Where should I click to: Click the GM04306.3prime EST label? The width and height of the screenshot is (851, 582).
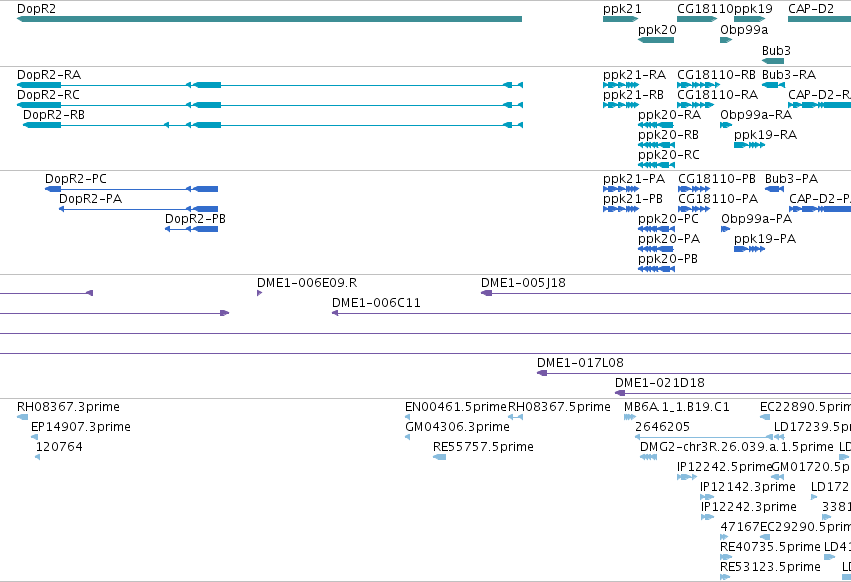click(x=458, y=427)
